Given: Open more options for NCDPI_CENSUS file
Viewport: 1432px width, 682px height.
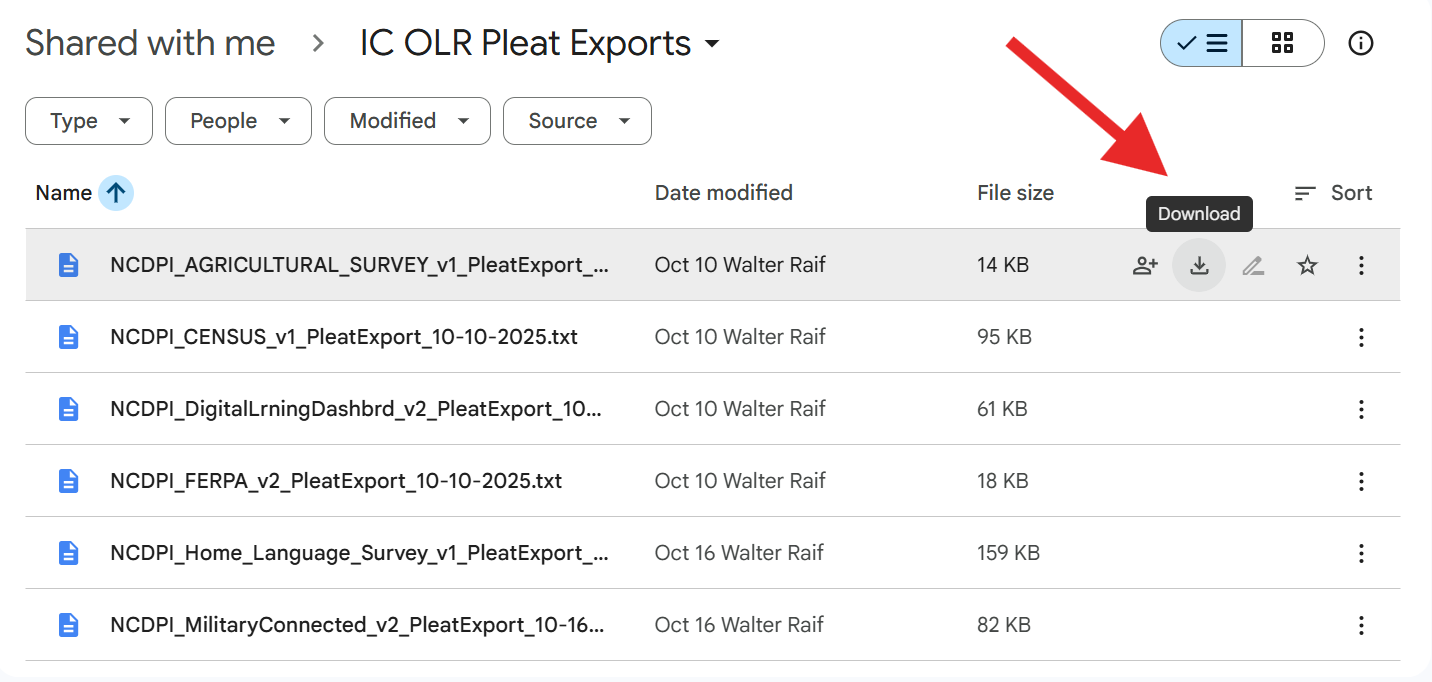Looking at the screenshot, I should point(1361,337).
